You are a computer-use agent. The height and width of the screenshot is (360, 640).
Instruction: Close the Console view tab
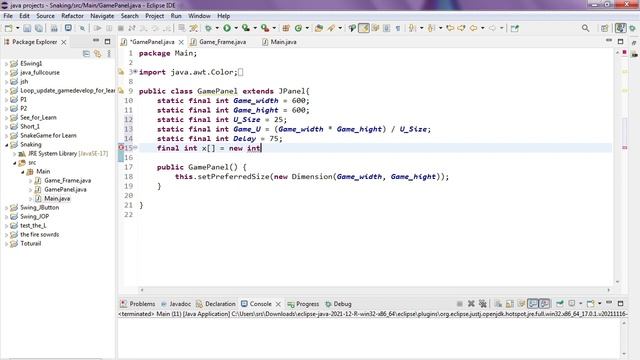coord(278,304)
